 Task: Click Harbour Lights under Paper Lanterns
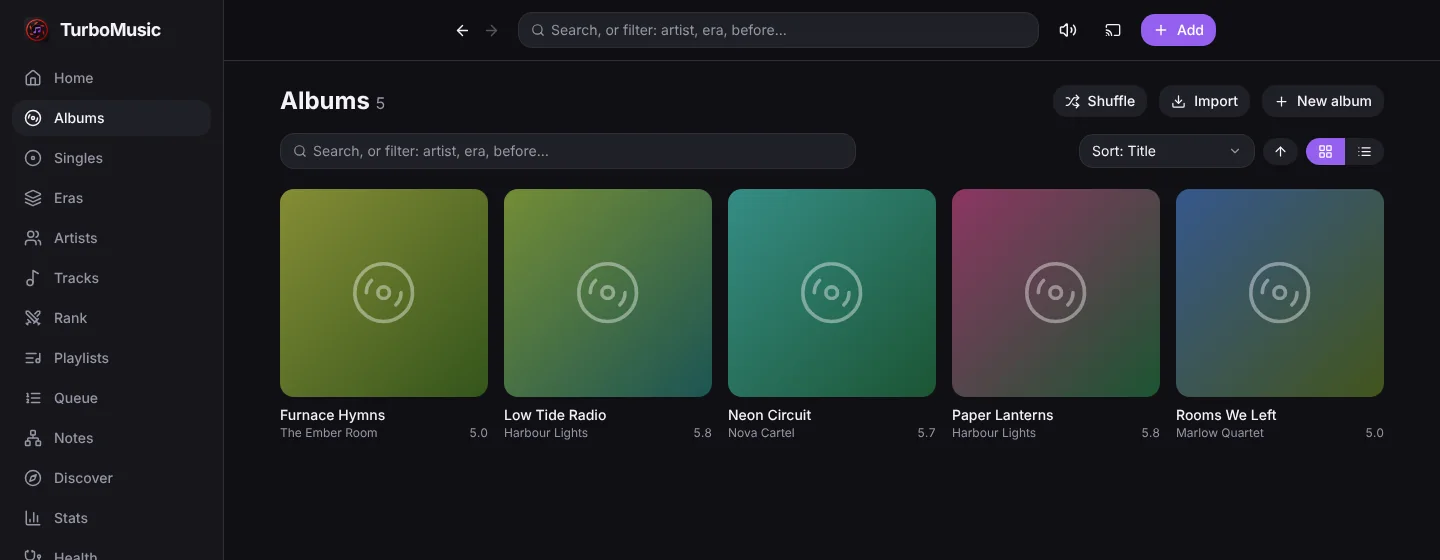(994, 433)
